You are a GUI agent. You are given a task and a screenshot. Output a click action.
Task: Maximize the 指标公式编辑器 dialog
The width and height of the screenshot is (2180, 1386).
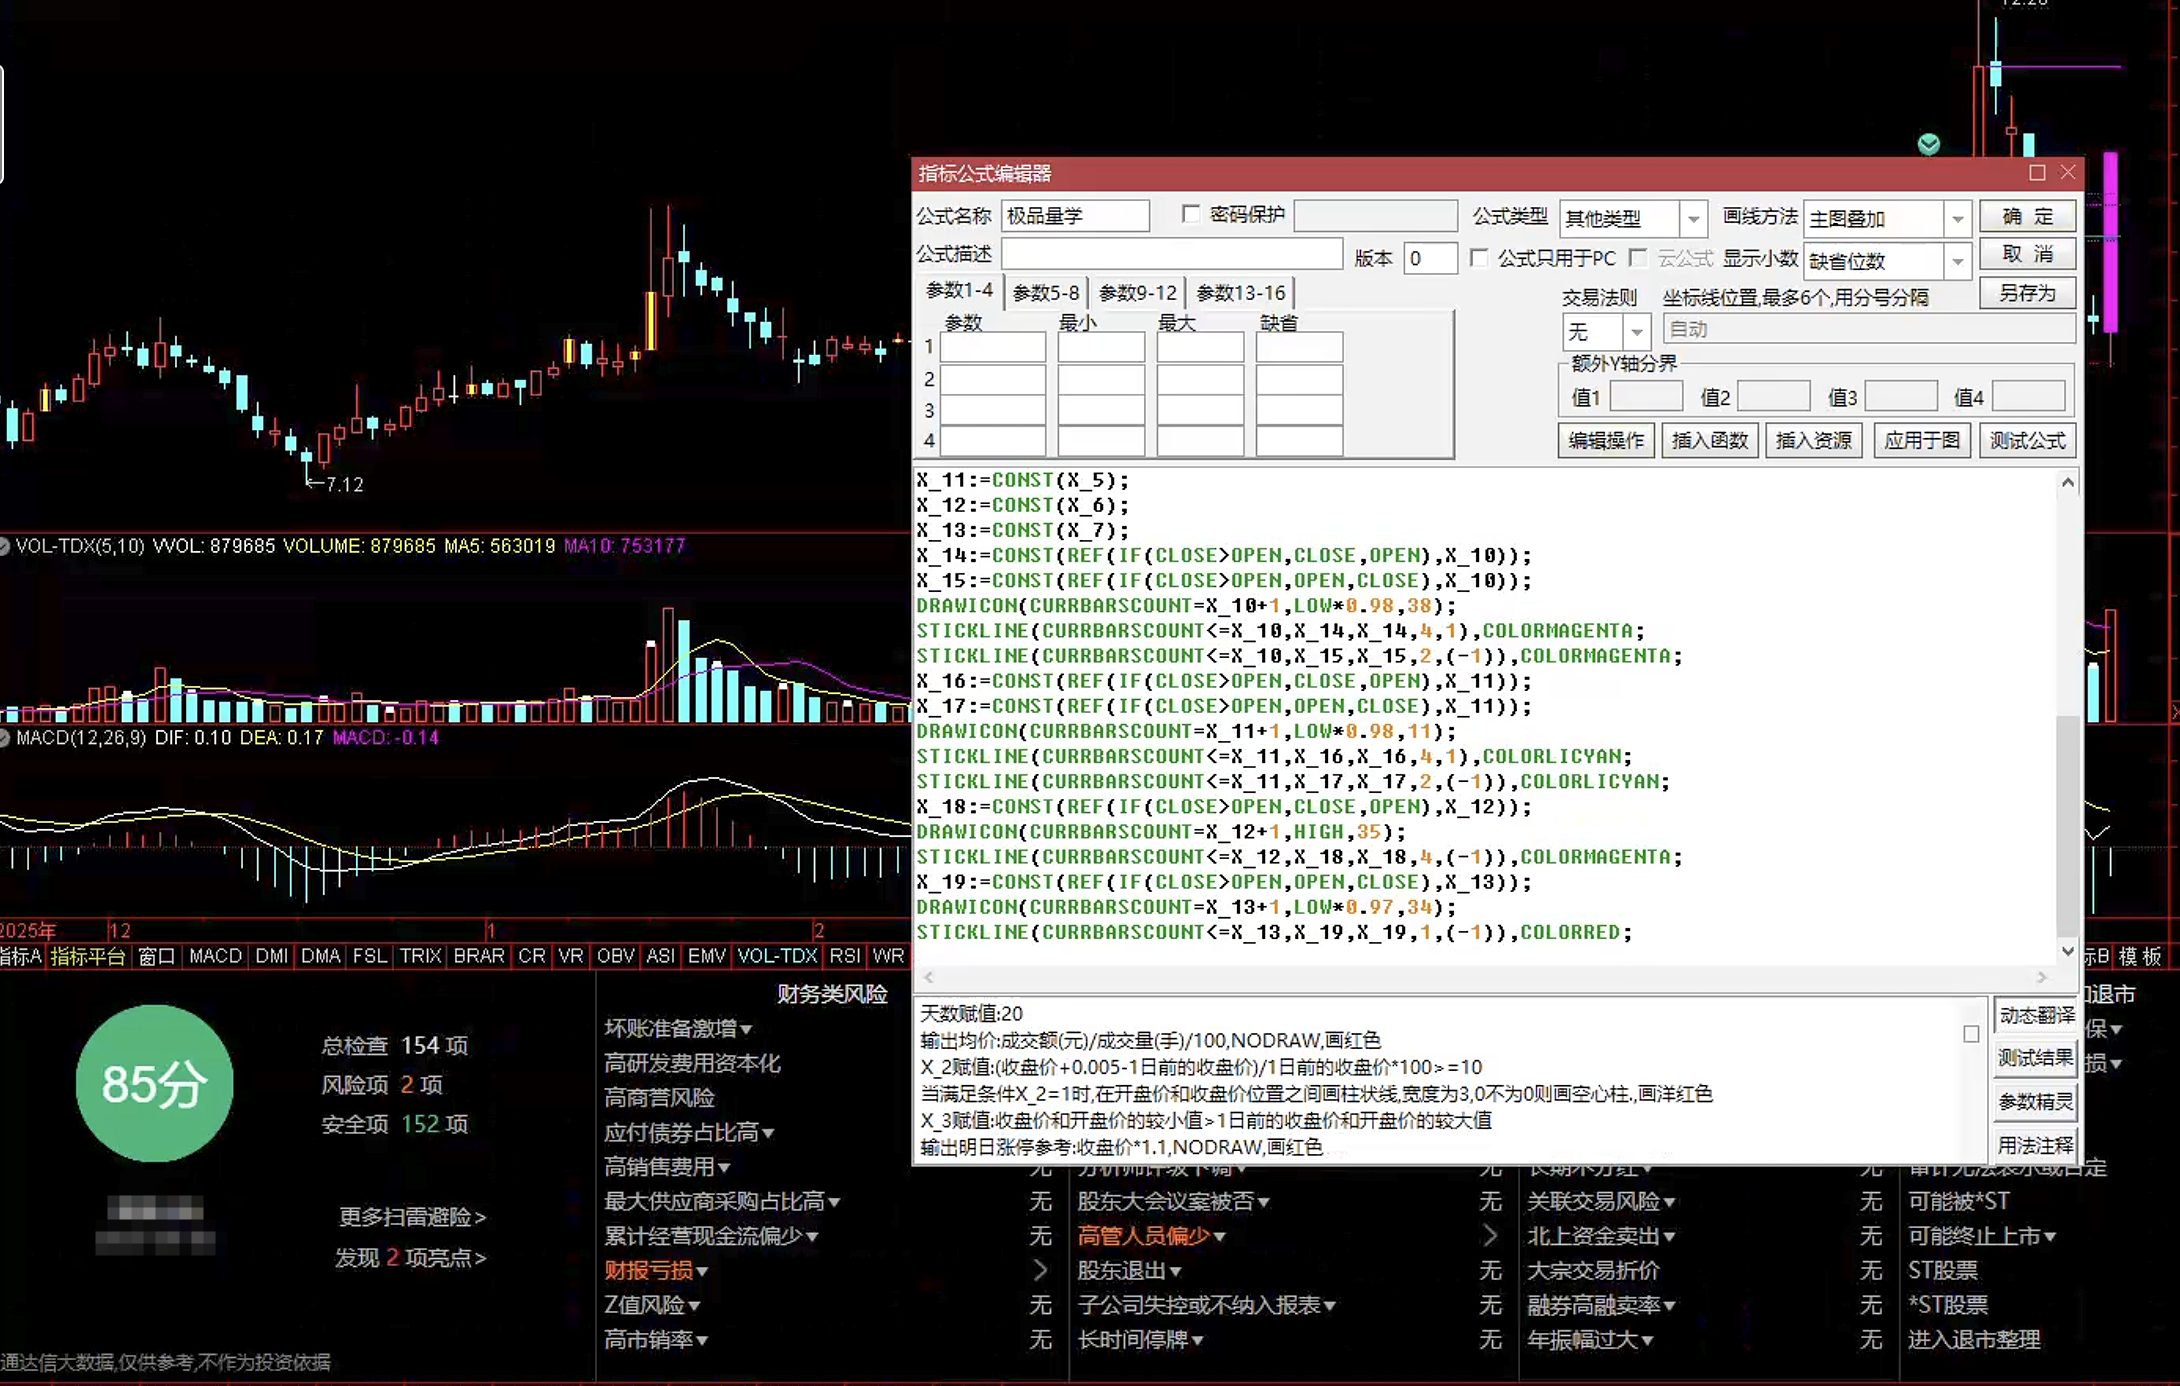2037,173
